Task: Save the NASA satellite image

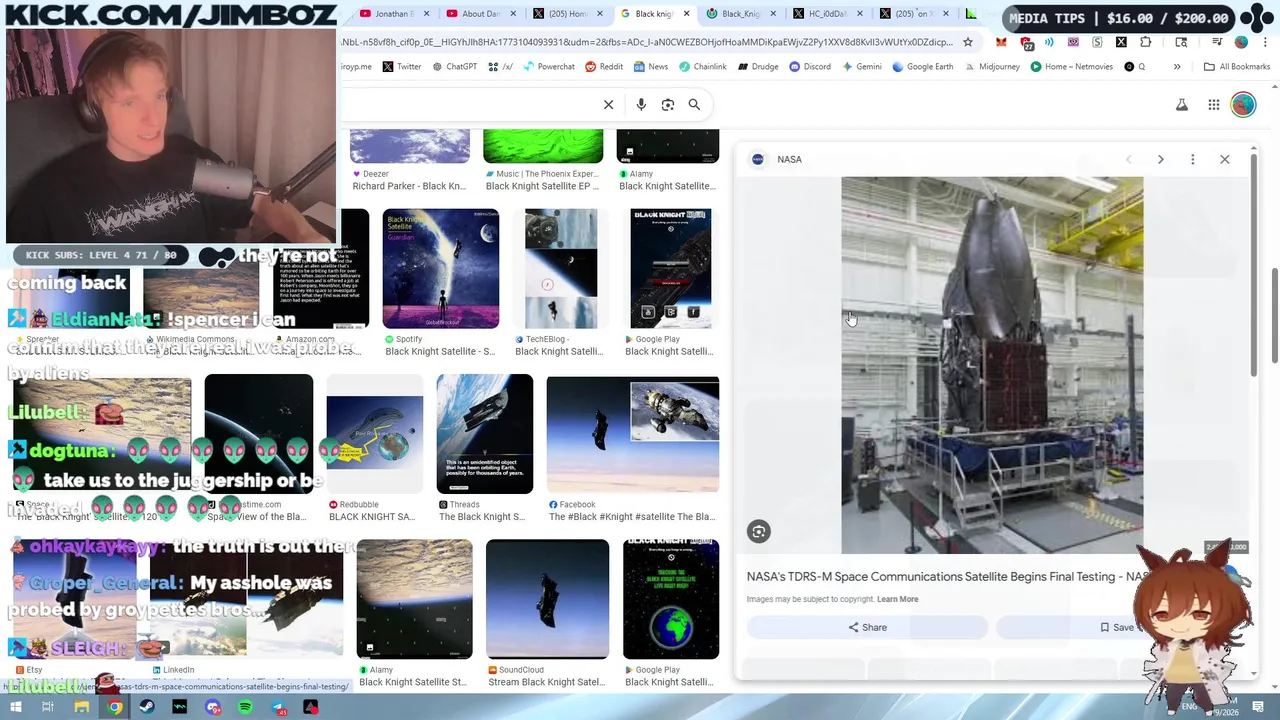Action: point(1117,627)
